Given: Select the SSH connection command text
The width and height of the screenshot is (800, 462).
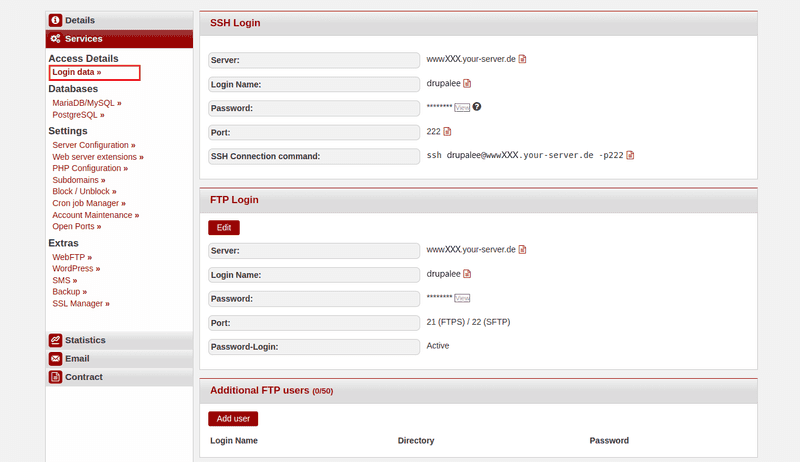Looking at the screenshot, I should point(525,155).
